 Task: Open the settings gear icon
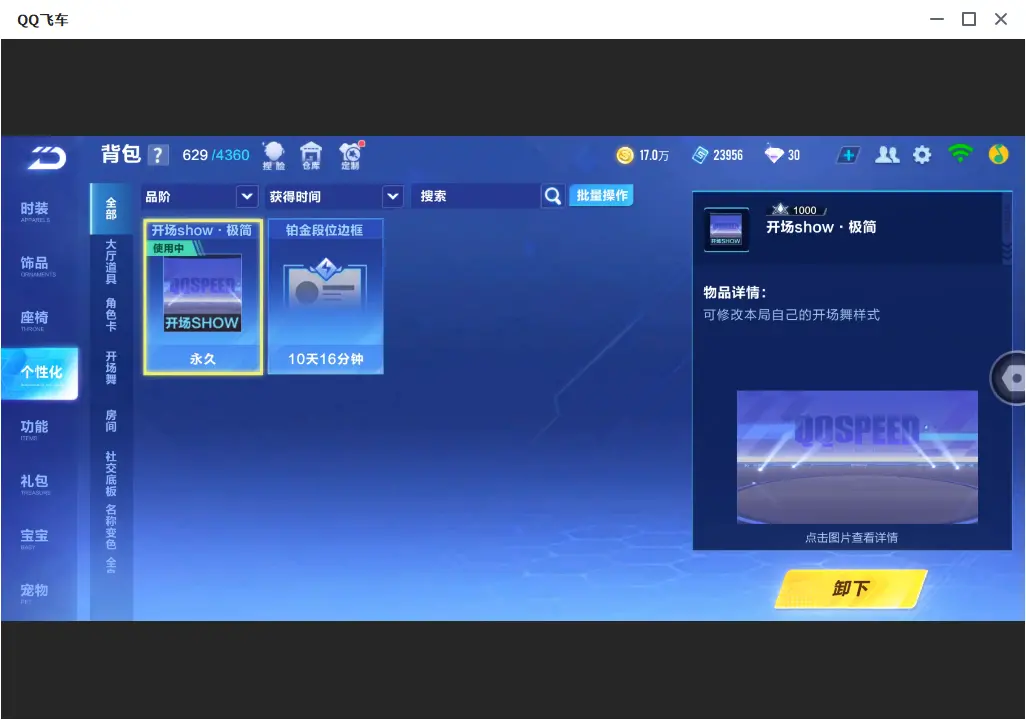[x=922, y=155]
